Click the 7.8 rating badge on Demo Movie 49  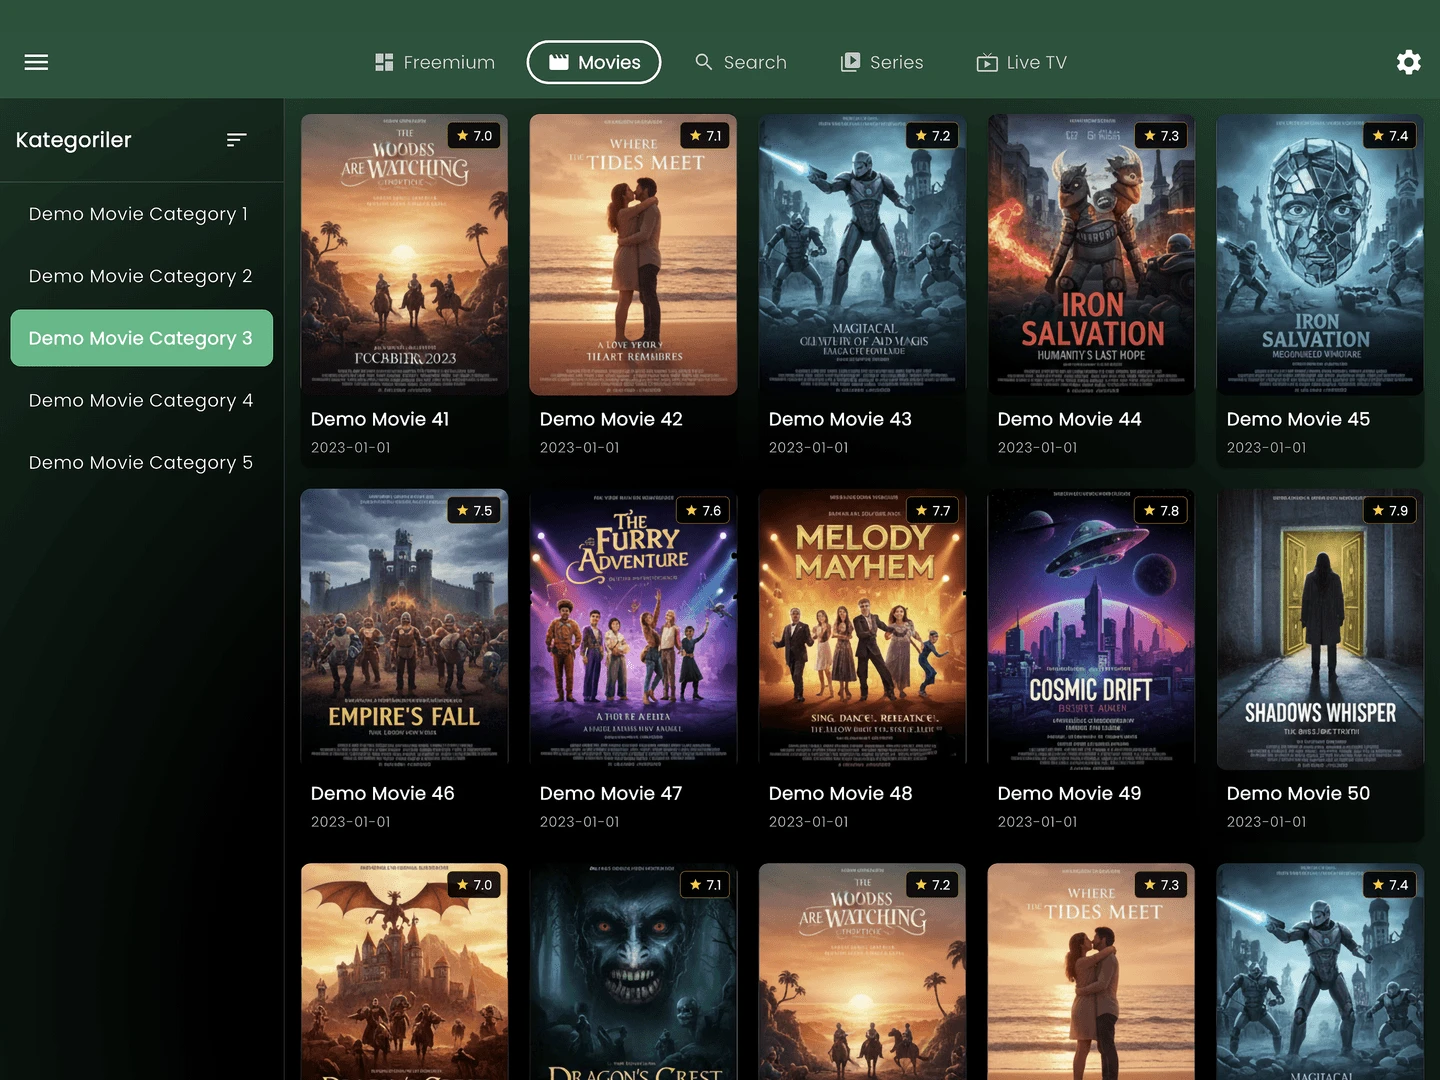point(1161,510)
